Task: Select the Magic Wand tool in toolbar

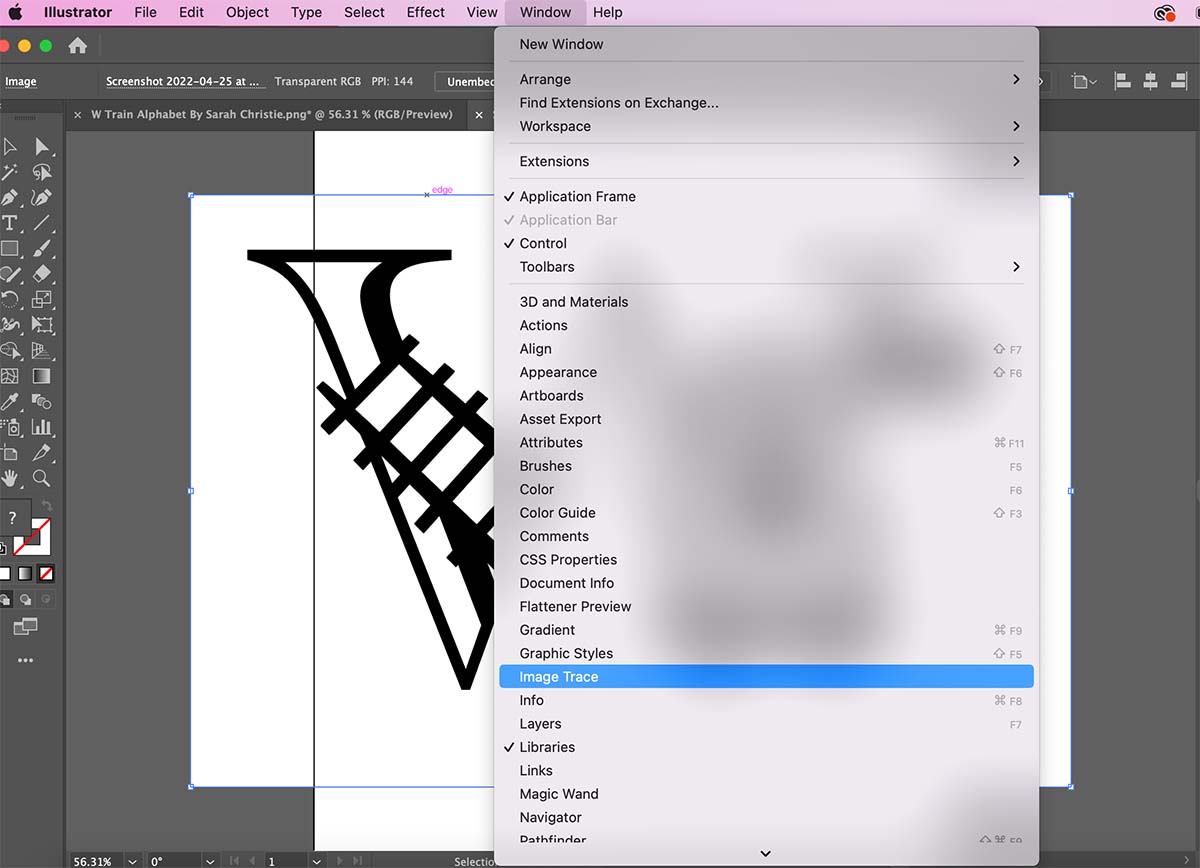Action: [x=10, y=173]
